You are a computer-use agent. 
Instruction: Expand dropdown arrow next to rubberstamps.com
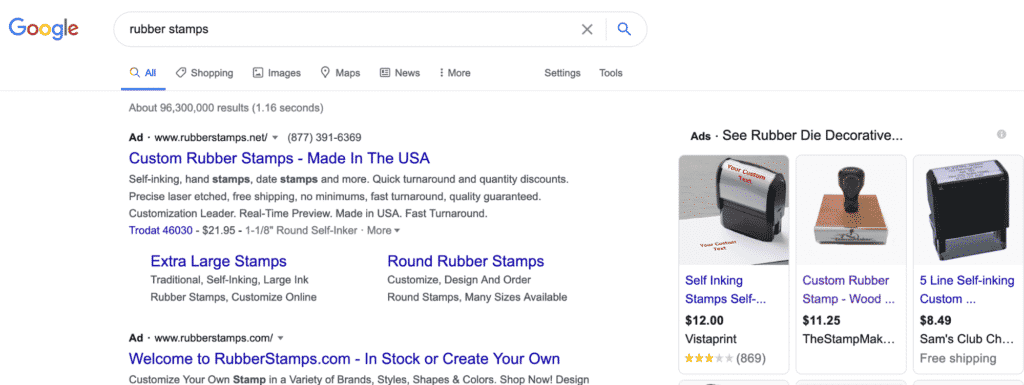[280, 338]
